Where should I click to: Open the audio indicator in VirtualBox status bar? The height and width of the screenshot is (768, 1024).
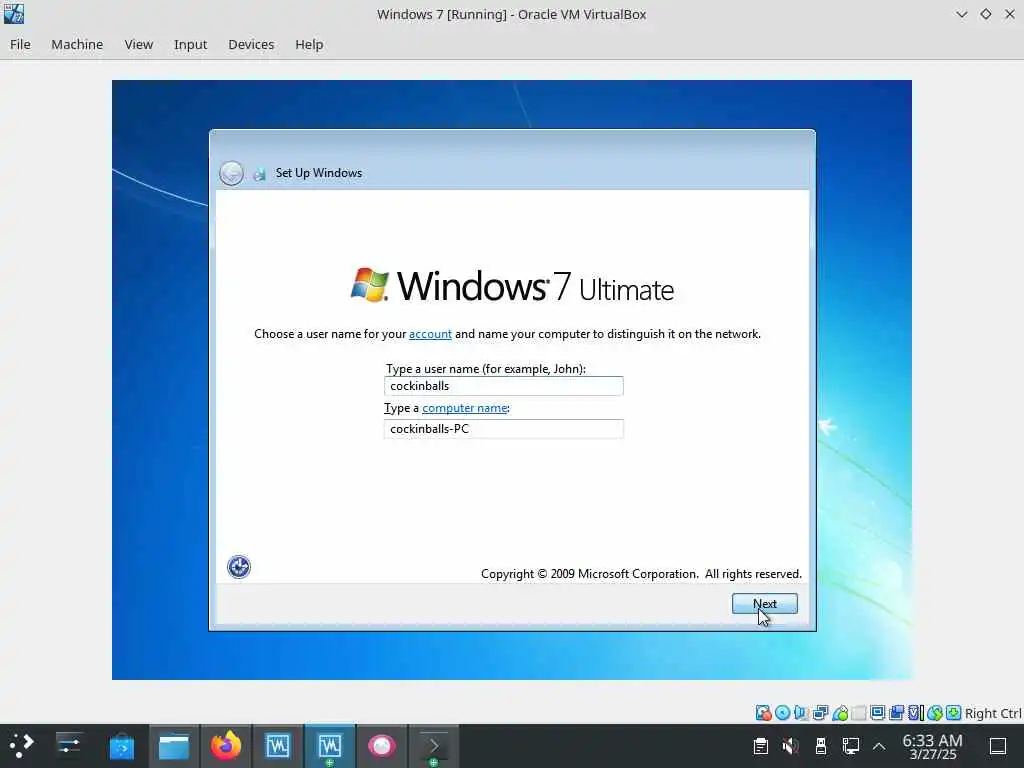click(x=801, y=712)
